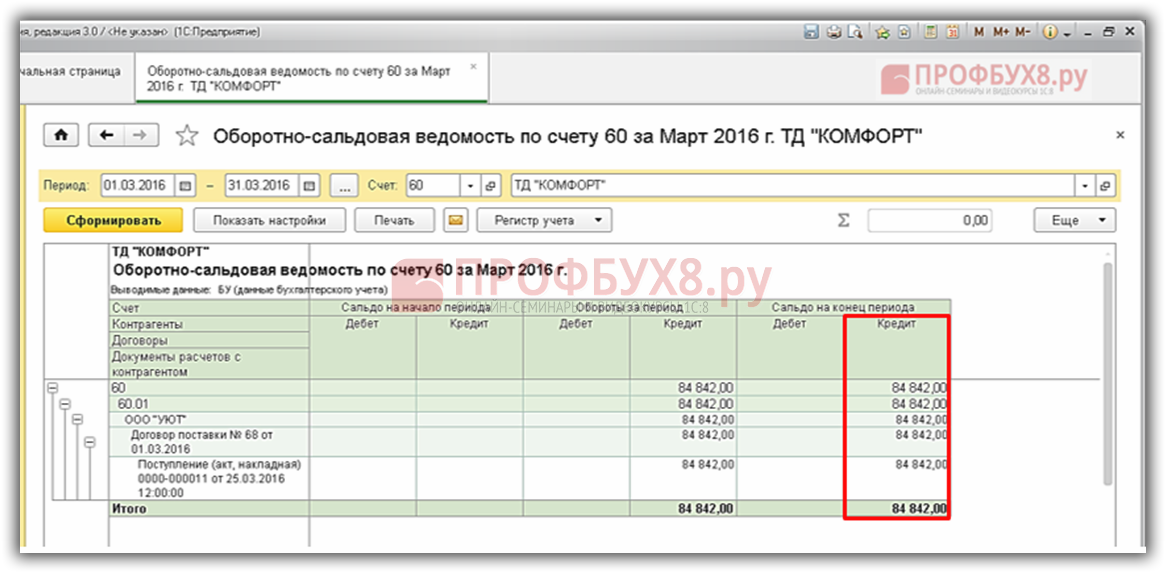Viewport: 1166px width, 573px height.
Task: Collapse the 60.01 subaccount group
Action: coord(65,404)
